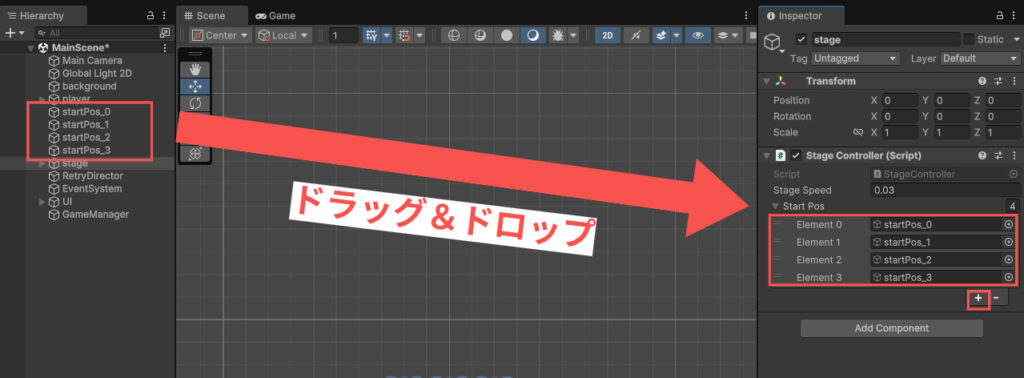The width and height of the screenshot is (1024, 378).
Task: Select the Transform tool at overlay bottom
Action: [x=195, y=154]
